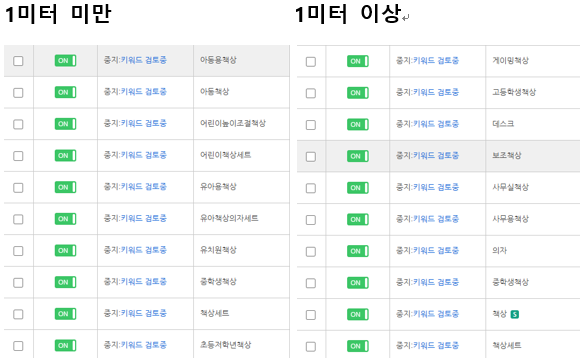Click the 보조책상 keyword cell
The width and height of the screenshot is (580, 361).
[x=507, y=156]
